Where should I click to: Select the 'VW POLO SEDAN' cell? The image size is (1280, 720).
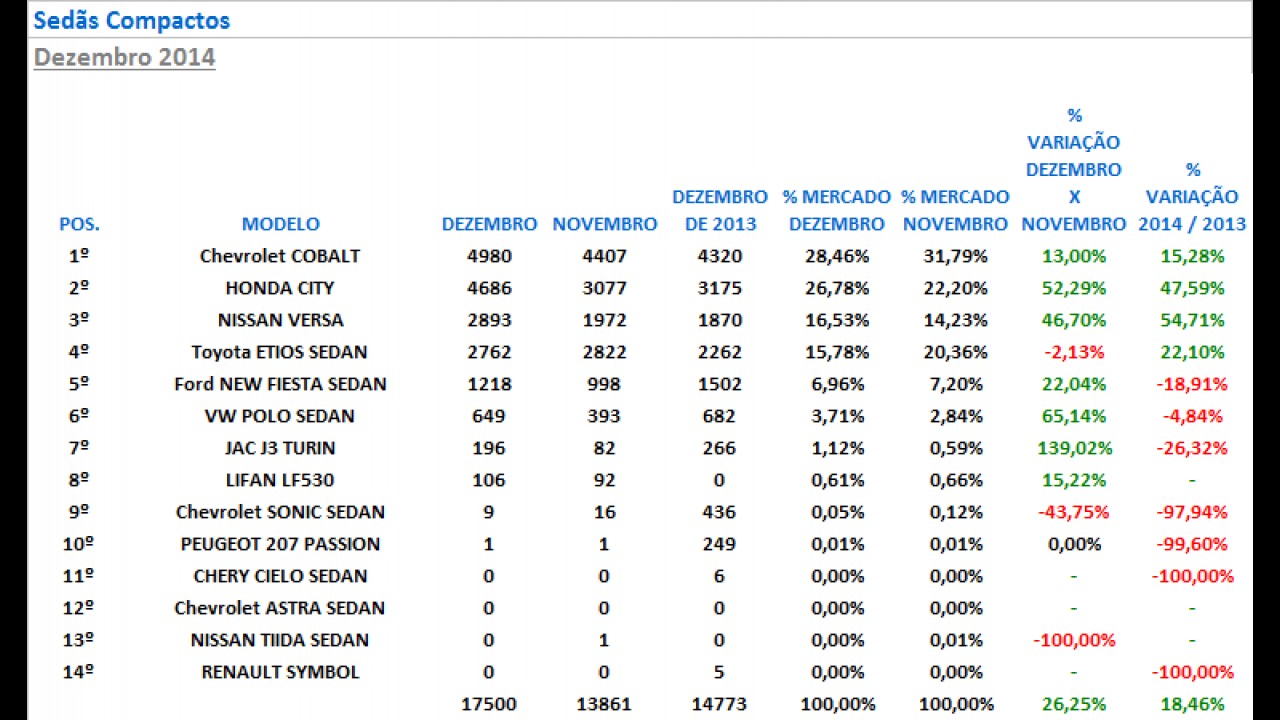[x=280, y=416]
